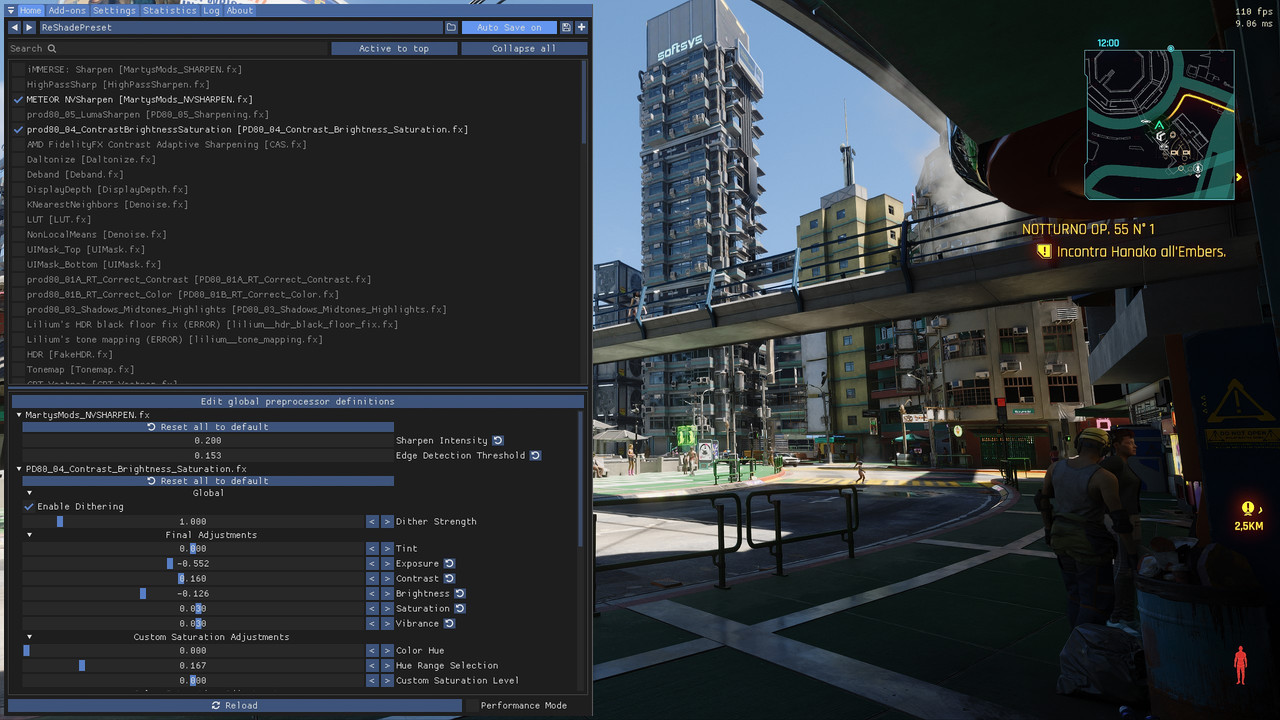Increase Saturation with the right arrow
The image size is (1280, 720).
(x=387, y=609)
